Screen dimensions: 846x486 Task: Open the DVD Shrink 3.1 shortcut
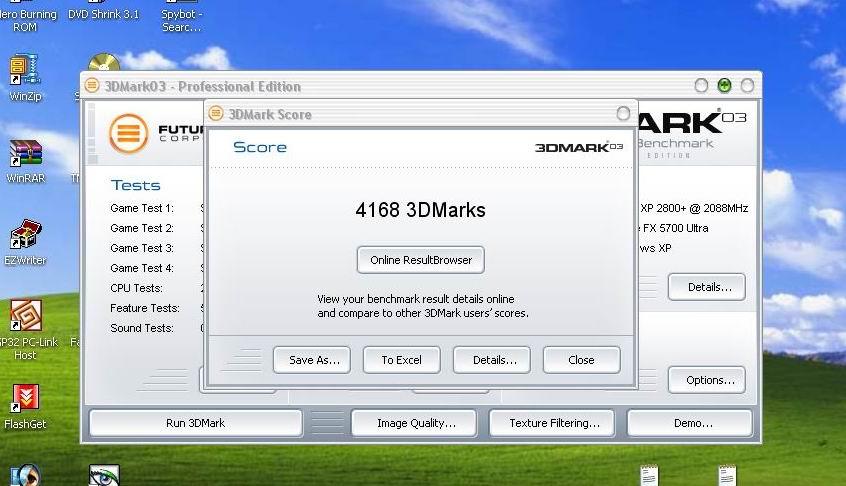[104, 11]
